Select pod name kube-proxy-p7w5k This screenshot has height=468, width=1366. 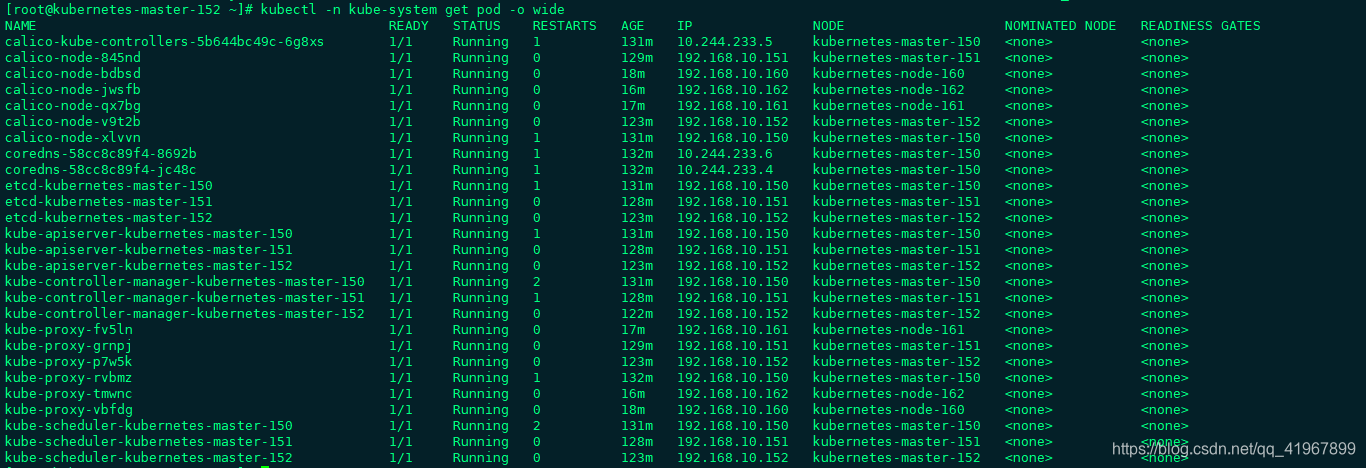pyautogui.click(x=69, y=361)
